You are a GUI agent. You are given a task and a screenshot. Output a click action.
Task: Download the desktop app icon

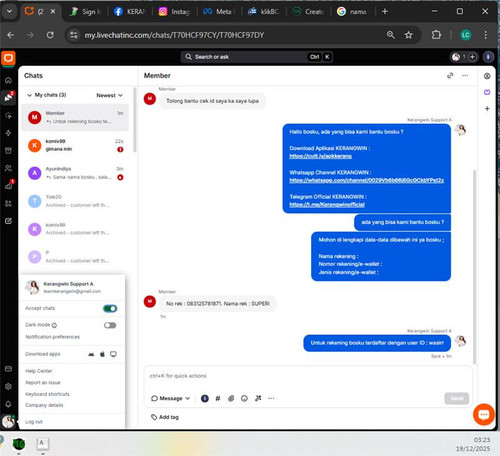[113, 354]
